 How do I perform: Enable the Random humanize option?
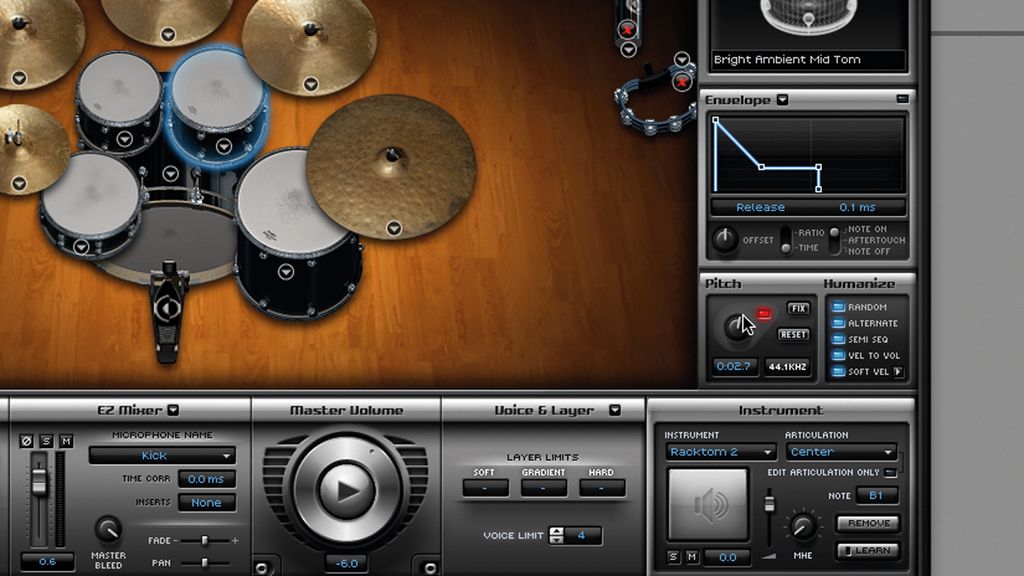pos(839,309)
